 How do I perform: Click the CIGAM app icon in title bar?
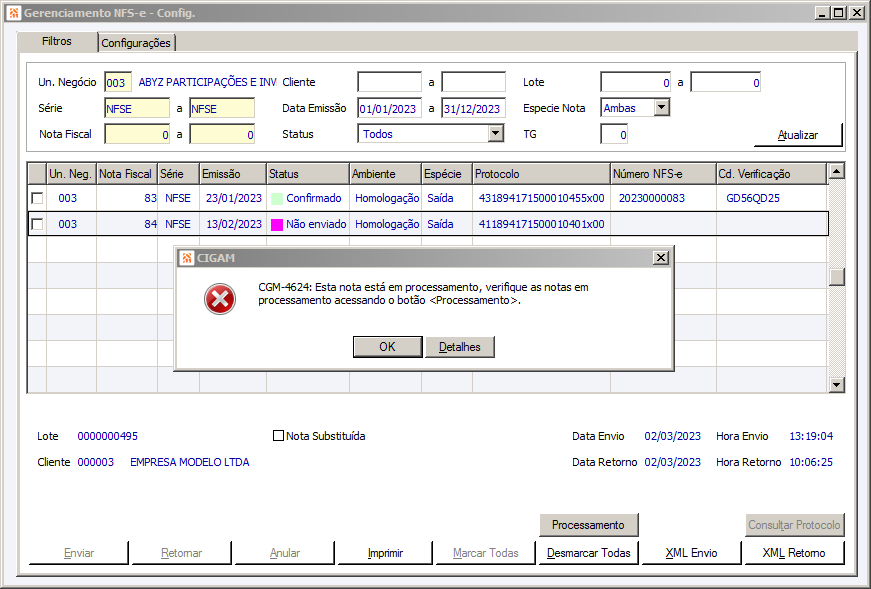(x=13, y=12)
